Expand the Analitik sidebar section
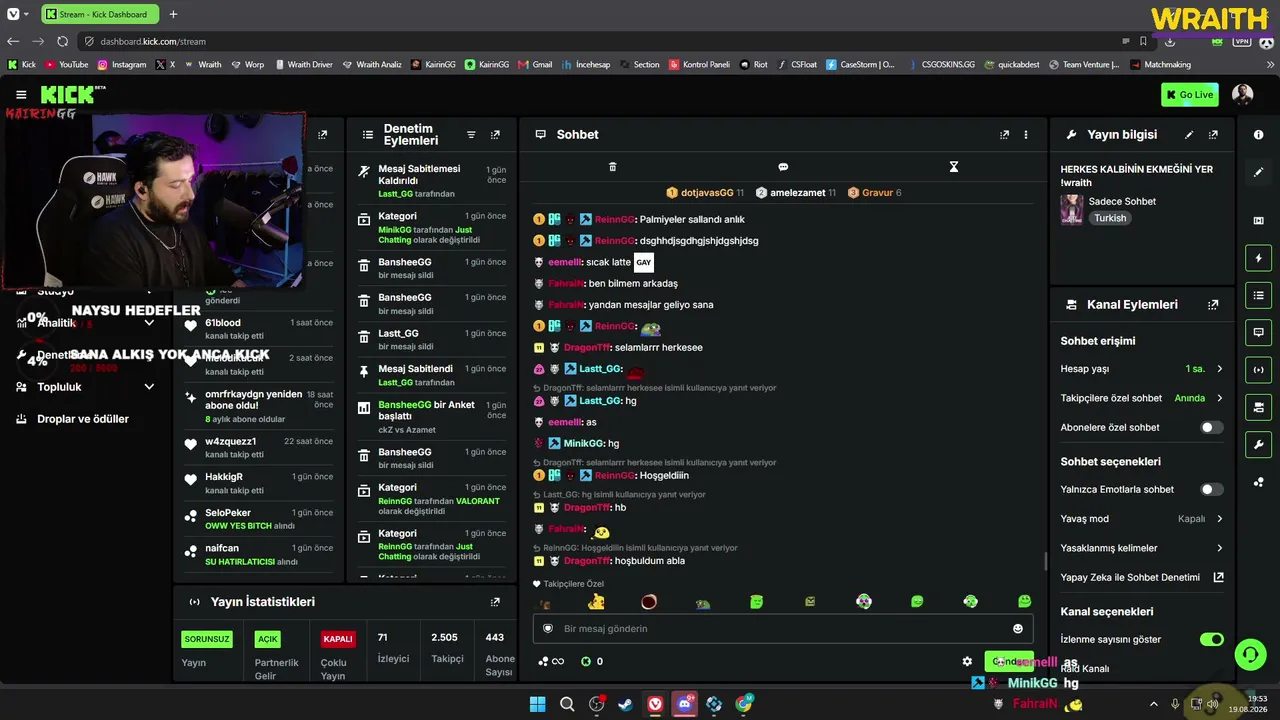Viewport: 1280px width, 720px height. [x=149, y=323]
